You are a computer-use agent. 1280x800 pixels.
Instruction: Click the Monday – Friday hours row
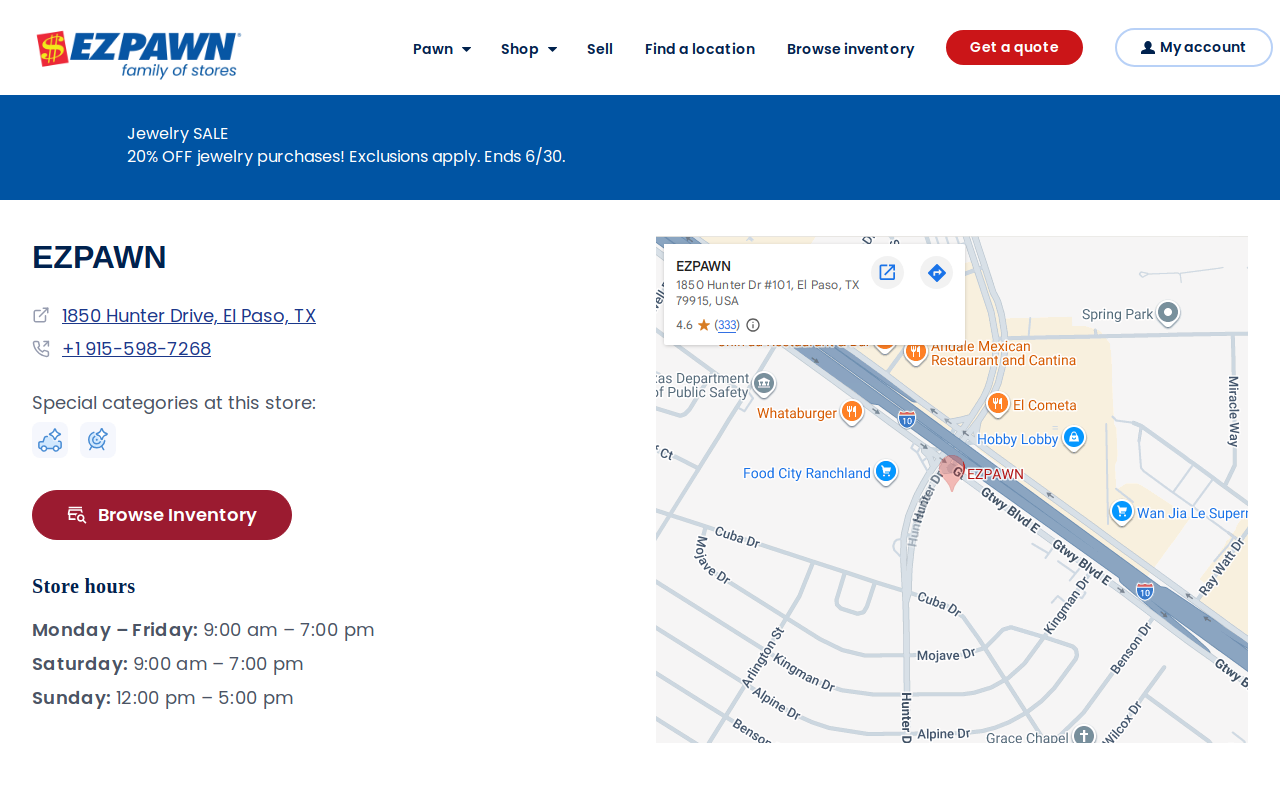coord(203,630)
